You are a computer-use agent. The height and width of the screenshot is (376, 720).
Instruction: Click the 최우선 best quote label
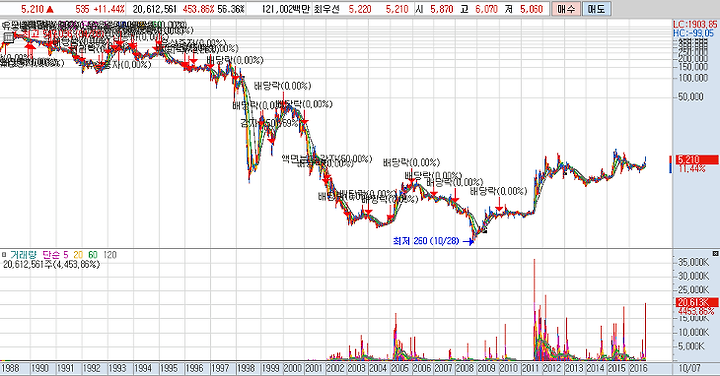pos(326,9)
